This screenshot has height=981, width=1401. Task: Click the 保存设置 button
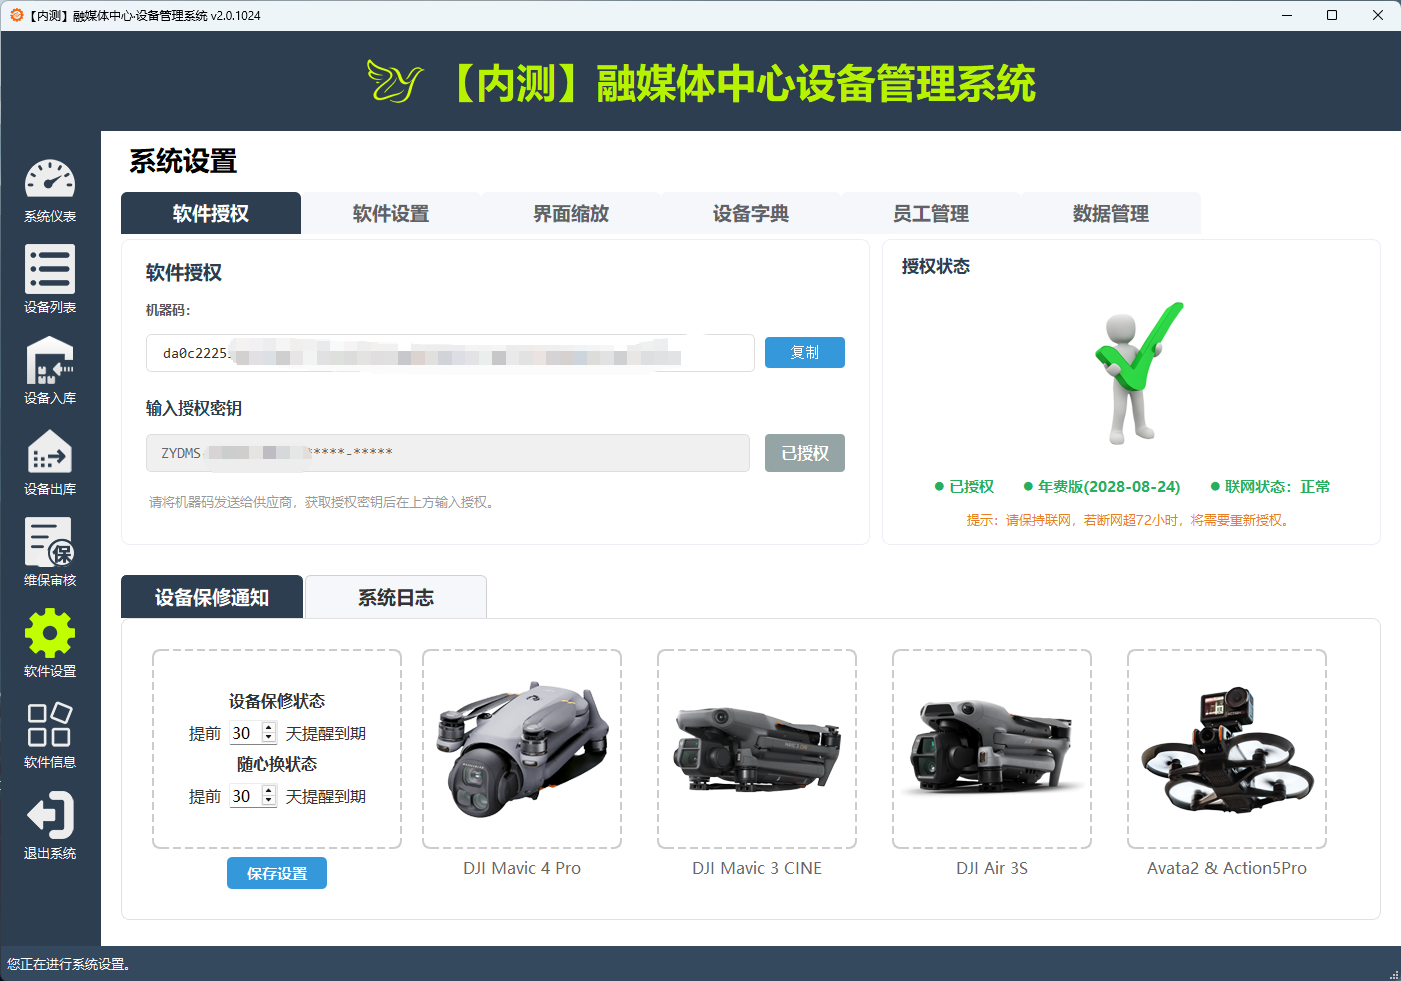pyautogui.click(x=277, y=873)
